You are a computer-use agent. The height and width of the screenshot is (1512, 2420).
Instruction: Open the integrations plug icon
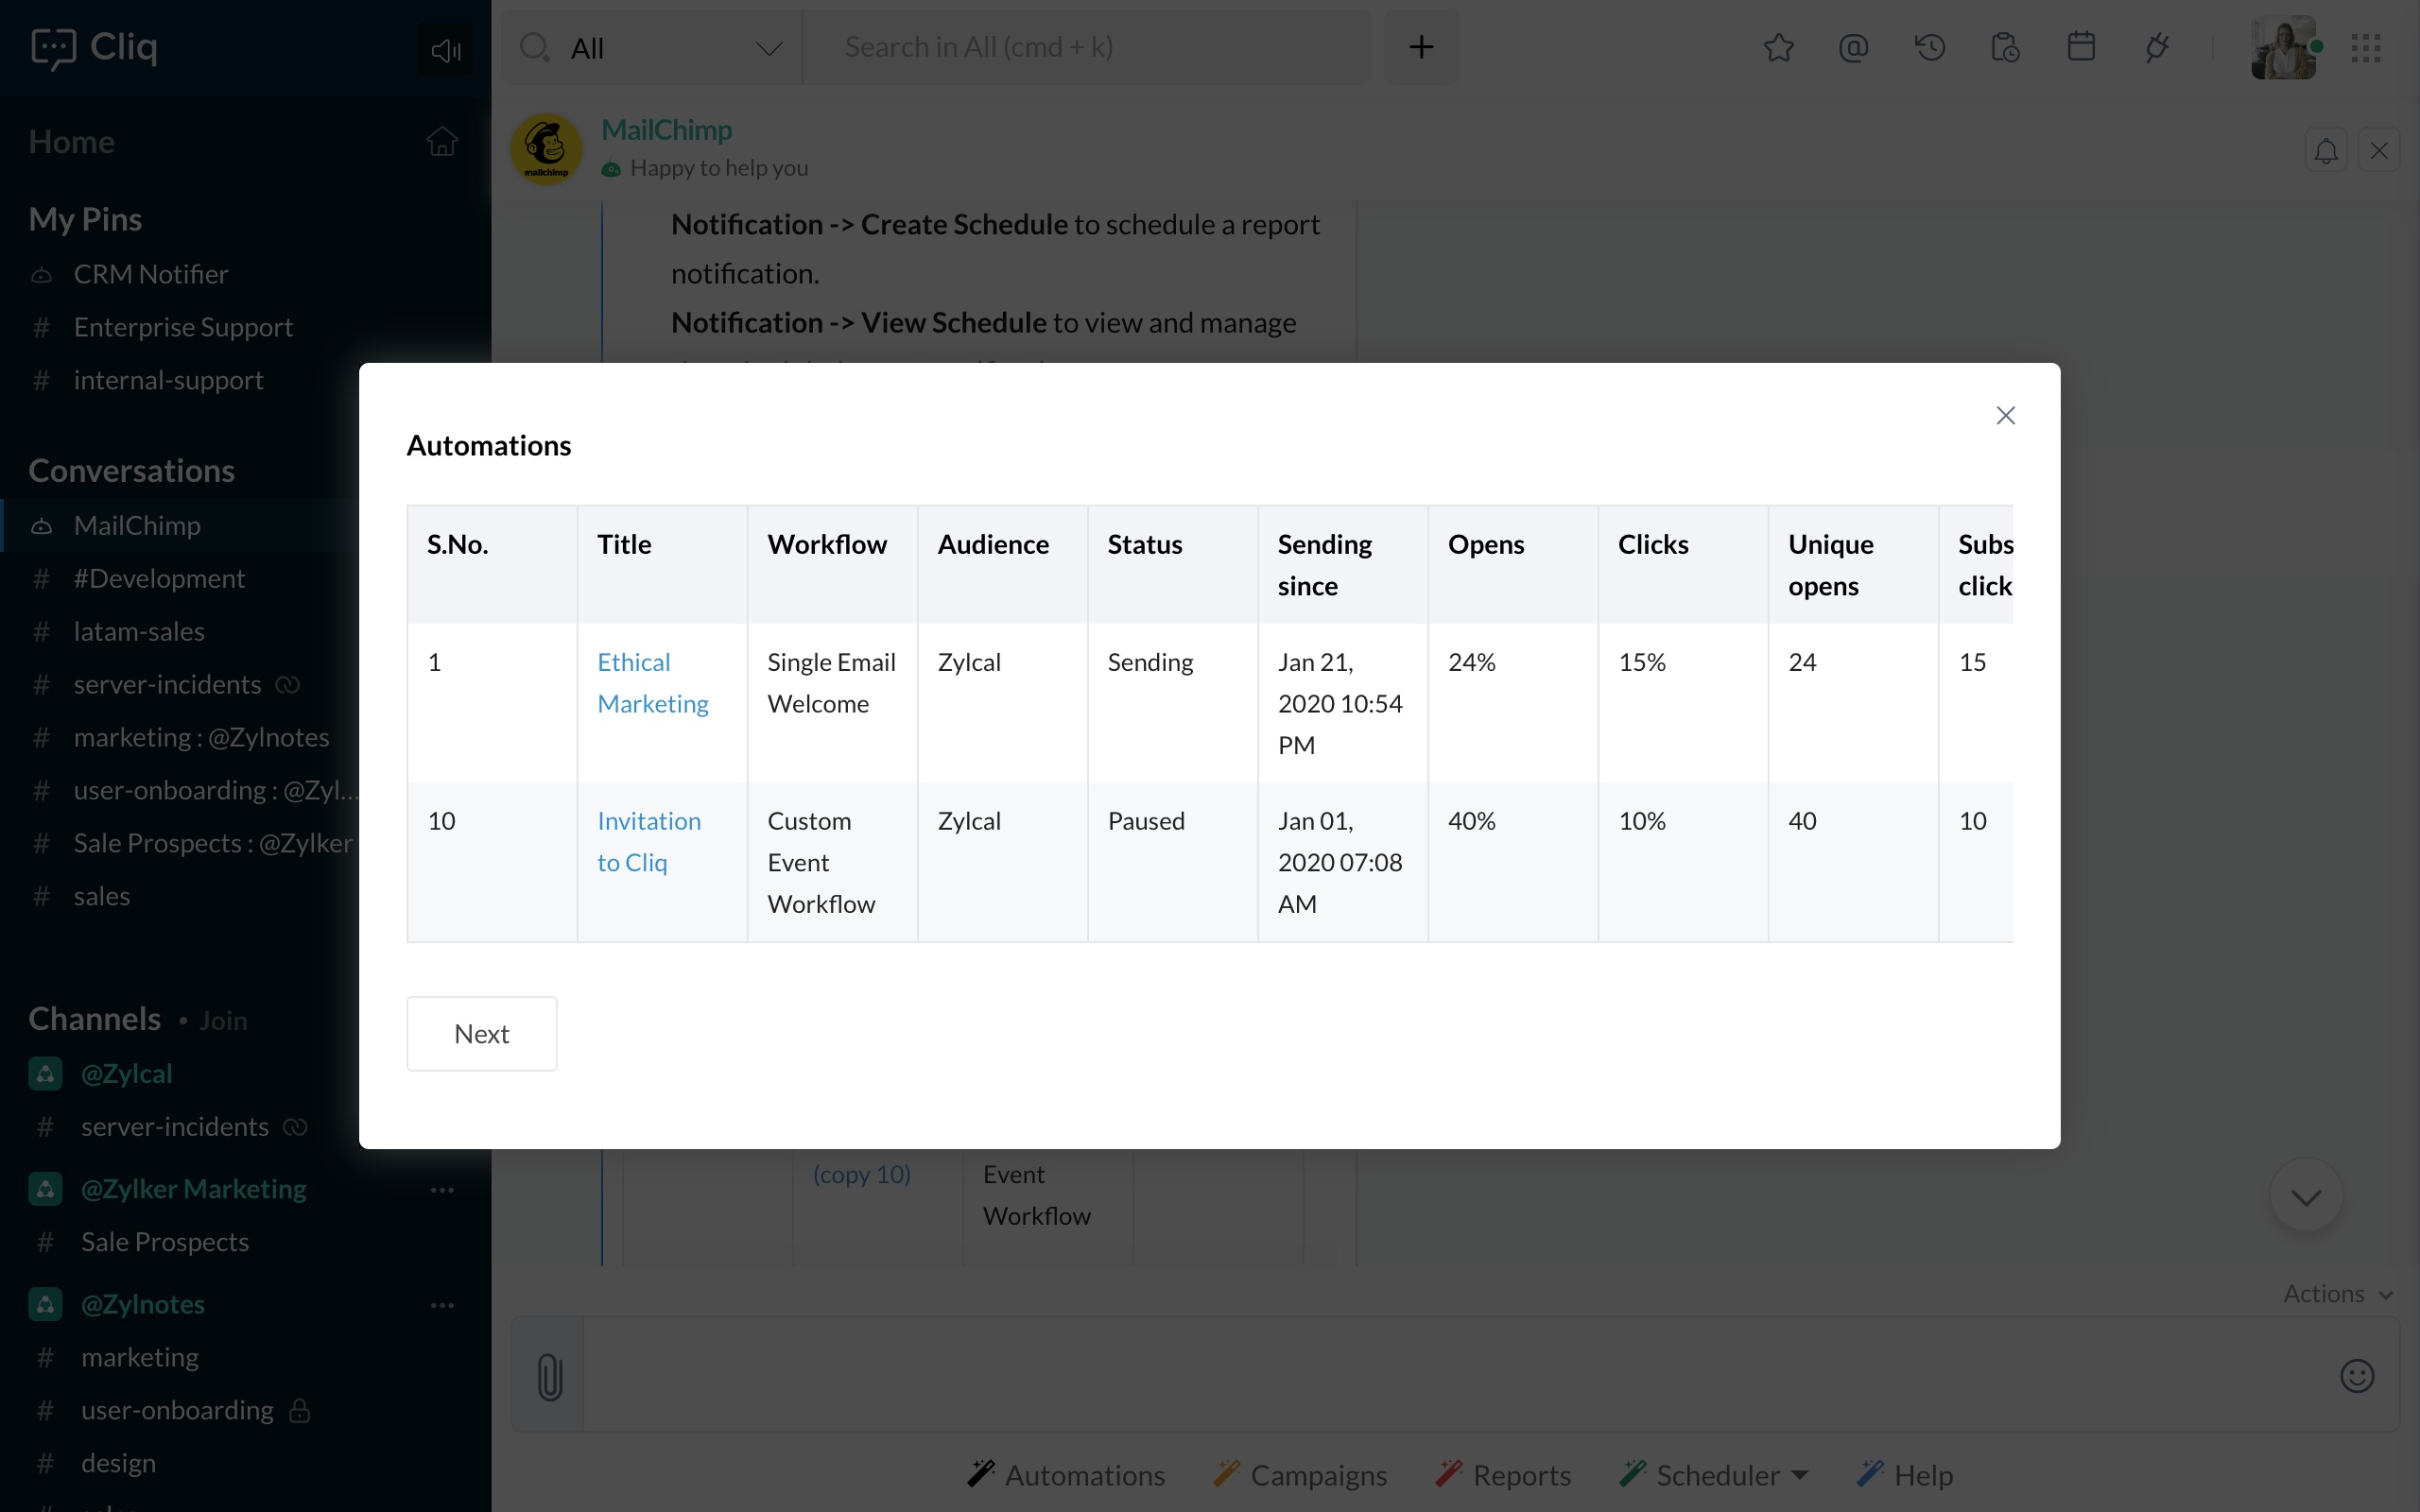click(x=2157, y=47)
